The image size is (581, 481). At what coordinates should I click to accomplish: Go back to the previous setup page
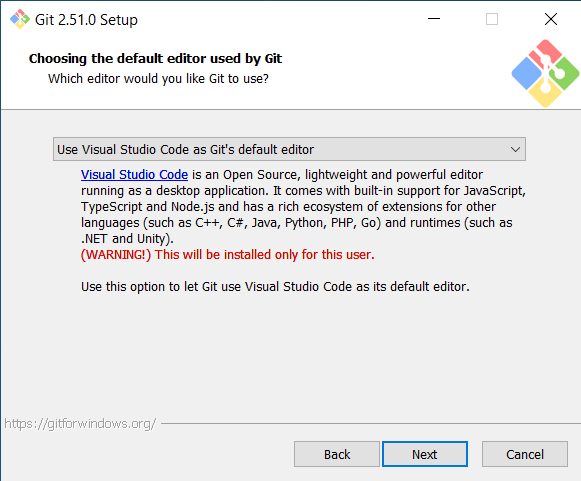336,454
